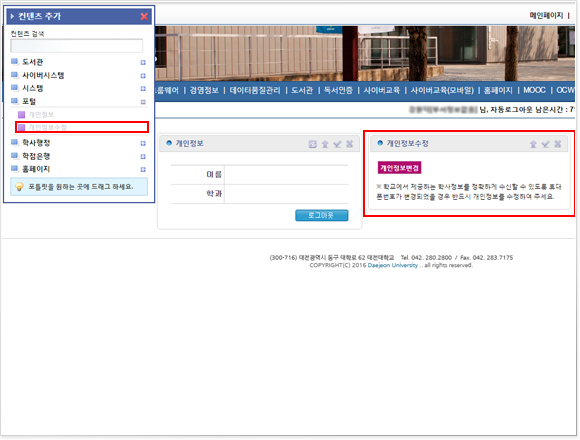Open 도서관 in the navigation bar
This screenshot has width=580, height=440.
(302, 91)
